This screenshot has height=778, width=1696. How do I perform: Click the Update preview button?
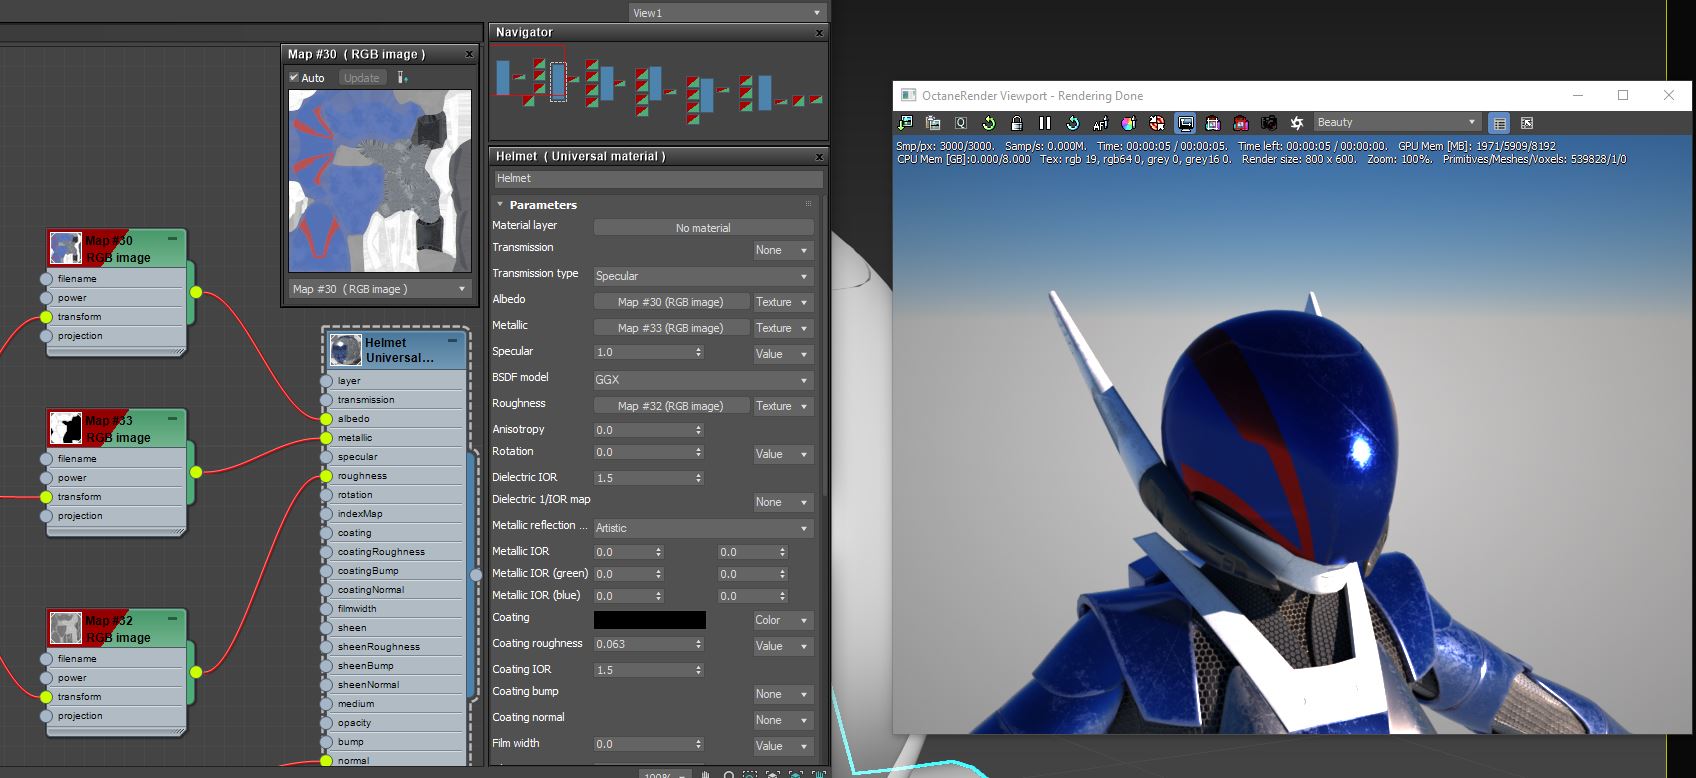[361, 78]
